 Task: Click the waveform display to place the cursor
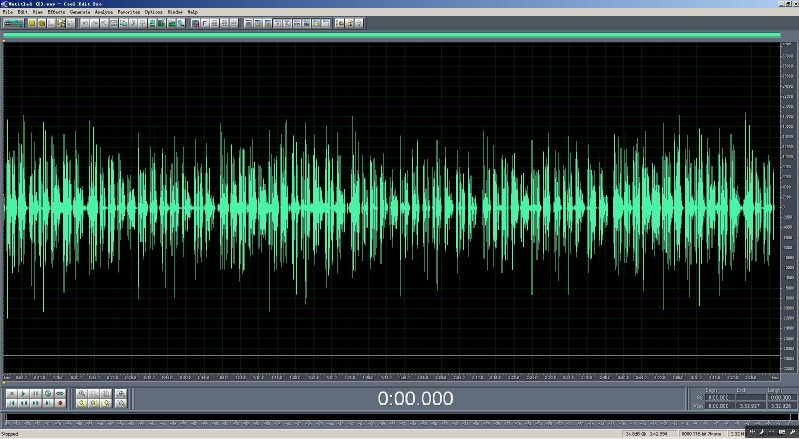pos(391,207)
